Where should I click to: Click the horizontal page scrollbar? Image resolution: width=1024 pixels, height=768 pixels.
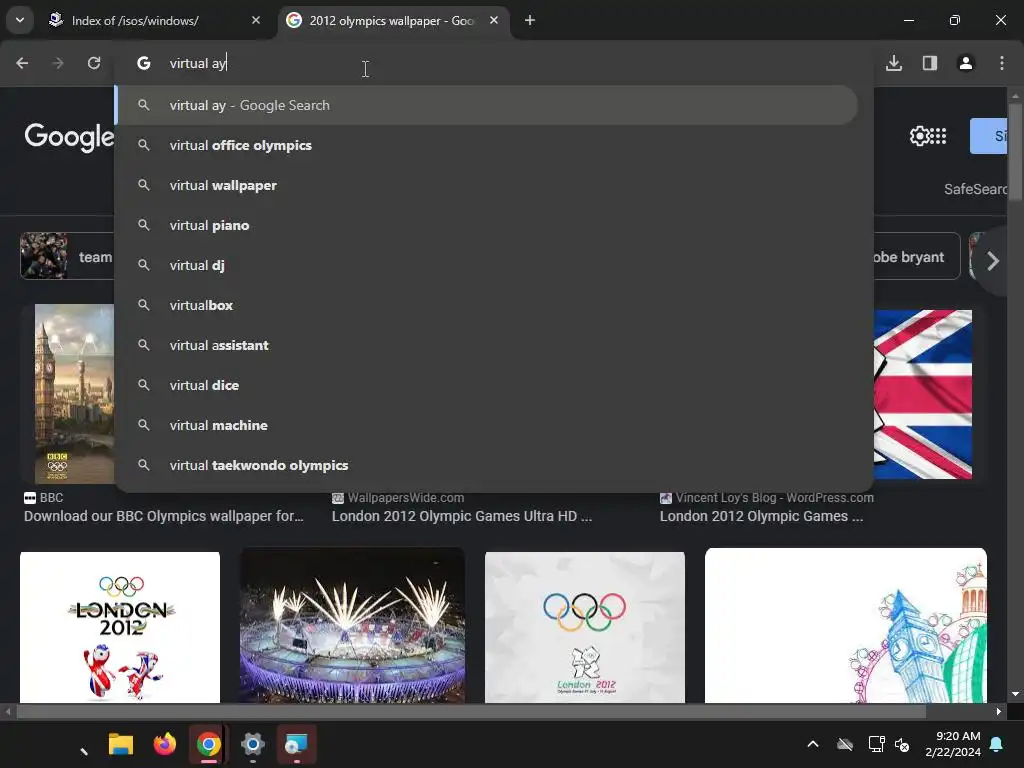[471, 712]
